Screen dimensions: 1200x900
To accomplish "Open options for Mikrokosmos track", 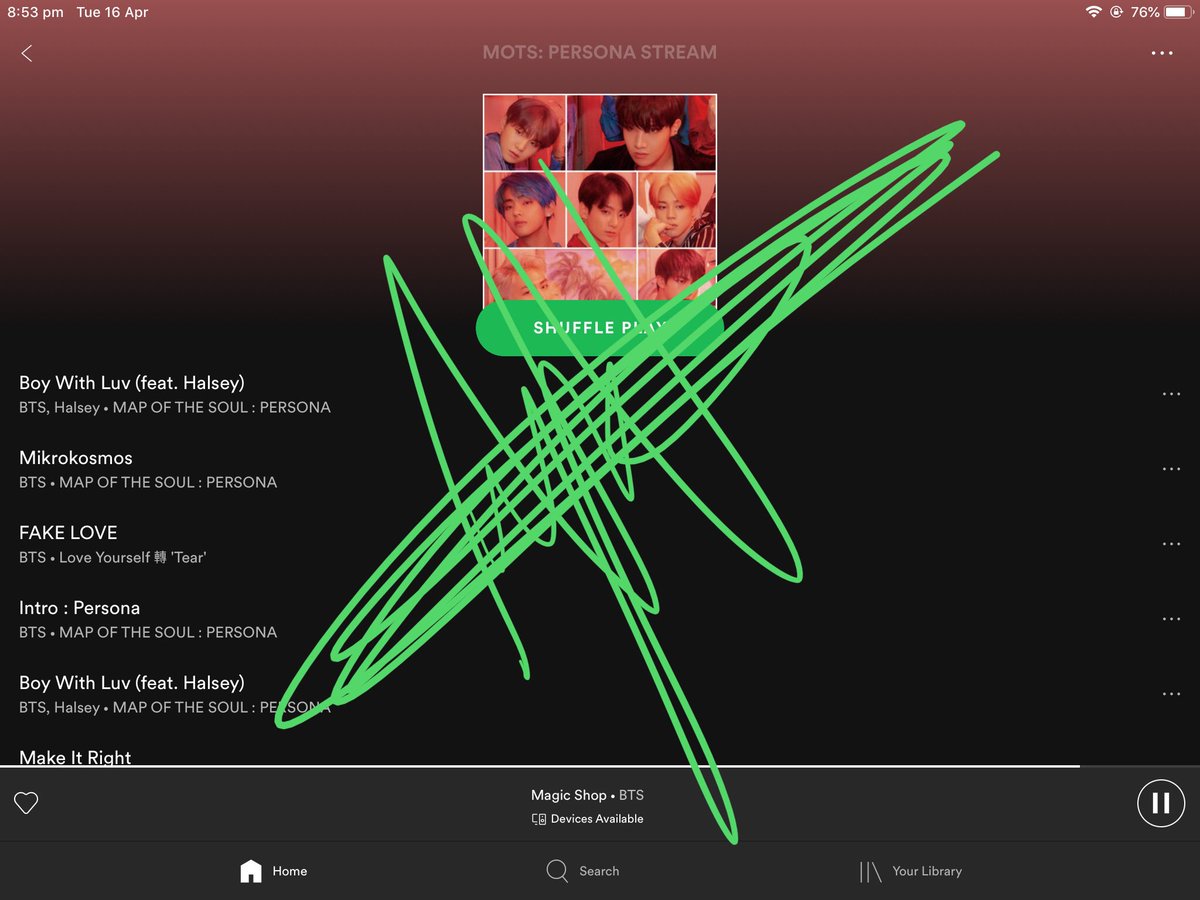I will [x=1171, y=469].
